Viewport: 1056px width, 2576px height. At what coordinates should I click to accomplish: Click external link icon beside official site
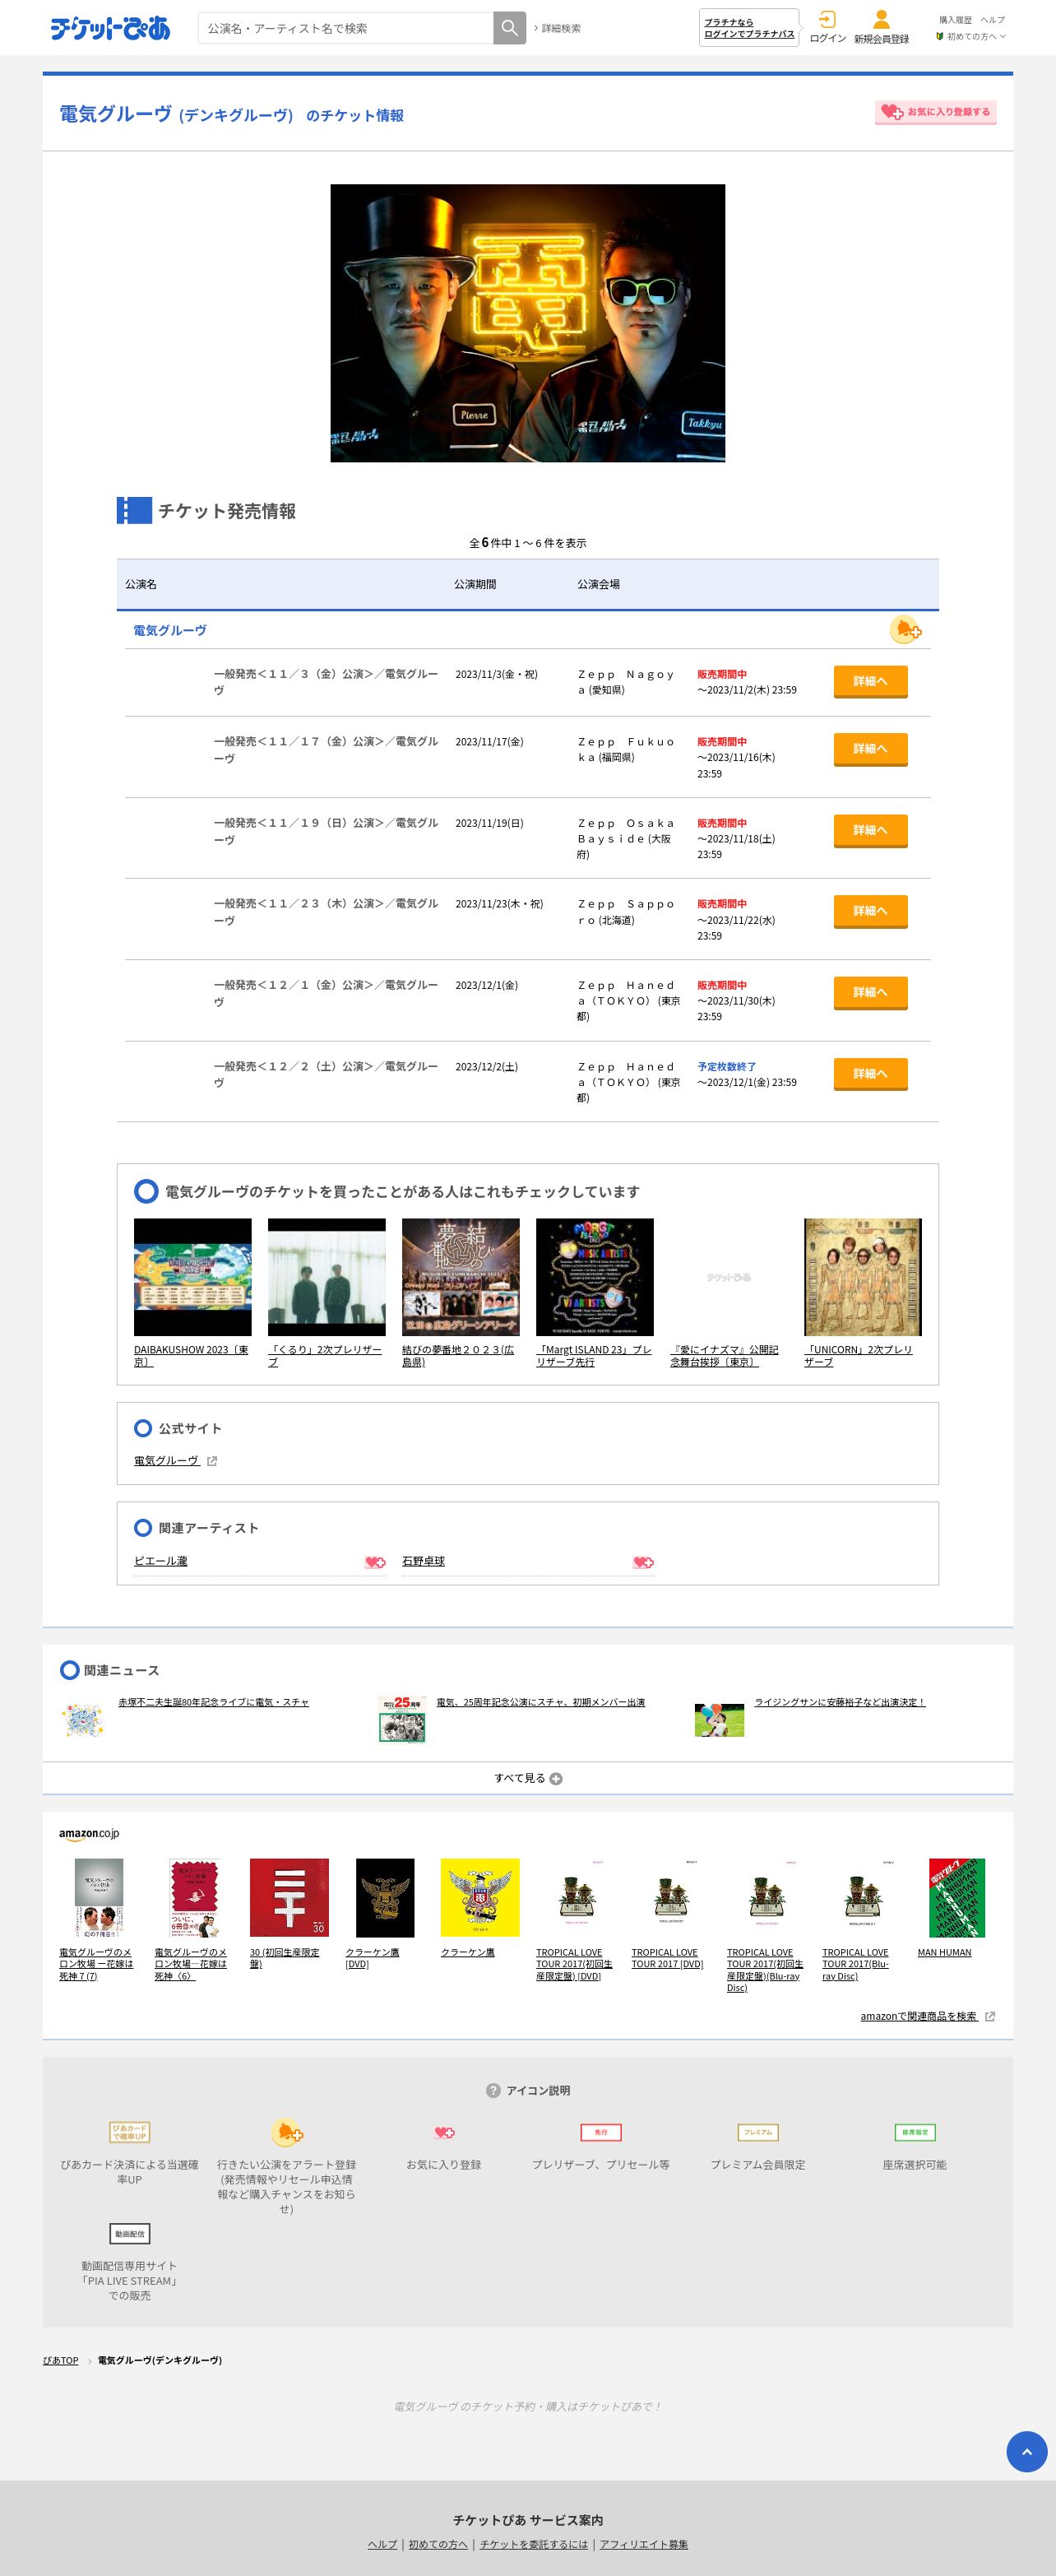[x=212, y=1461]
